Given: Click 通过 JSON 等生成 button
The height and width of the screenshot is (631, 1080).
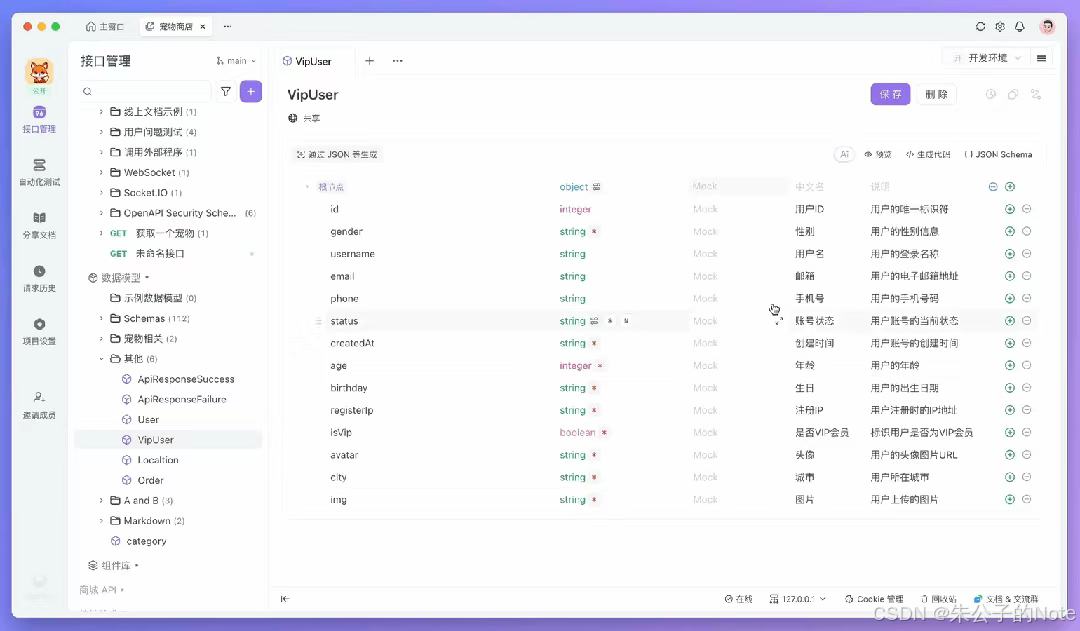Looking at the screenshot, I should (336, 154).
